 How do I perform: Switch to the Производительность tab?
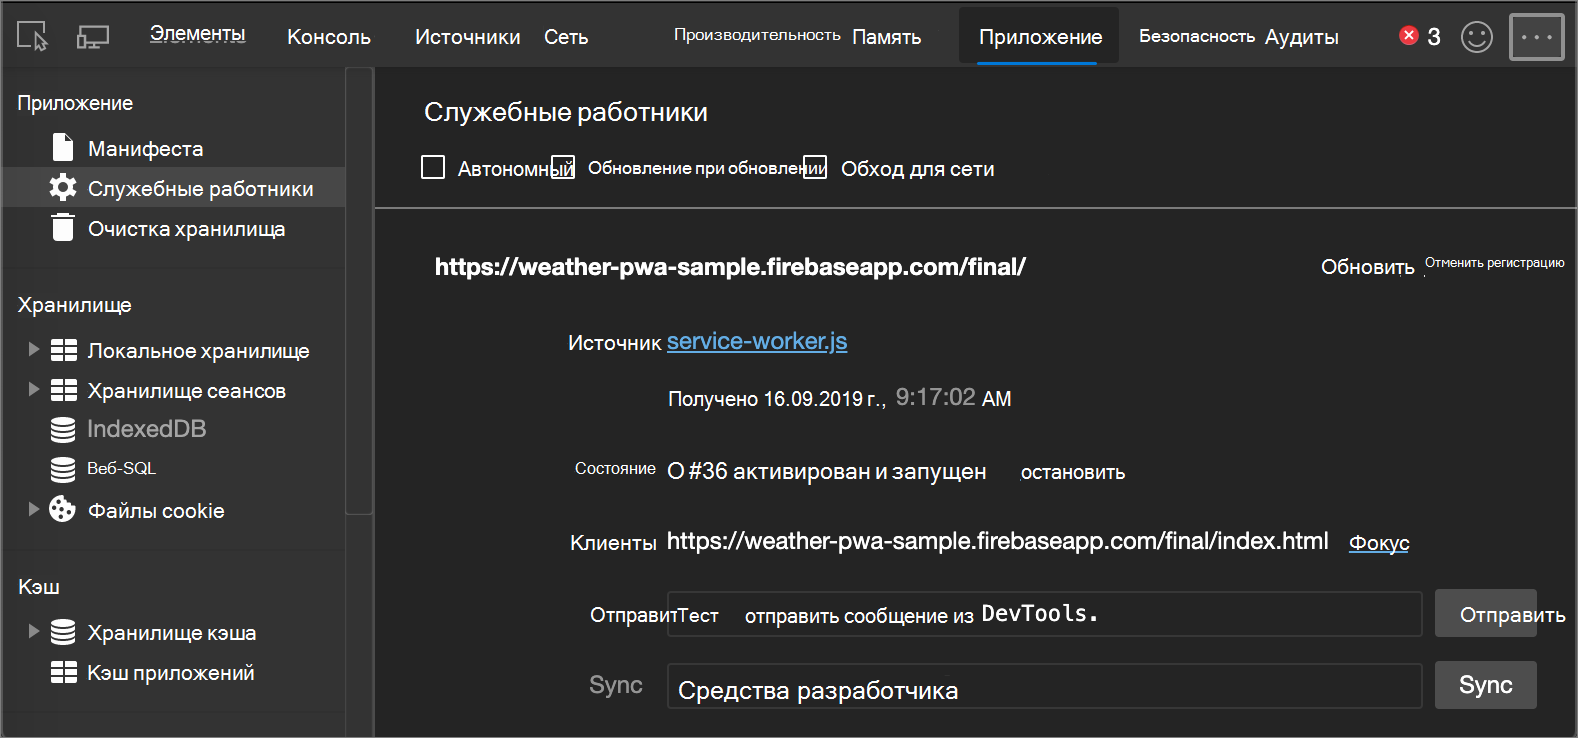click(757, 35)
